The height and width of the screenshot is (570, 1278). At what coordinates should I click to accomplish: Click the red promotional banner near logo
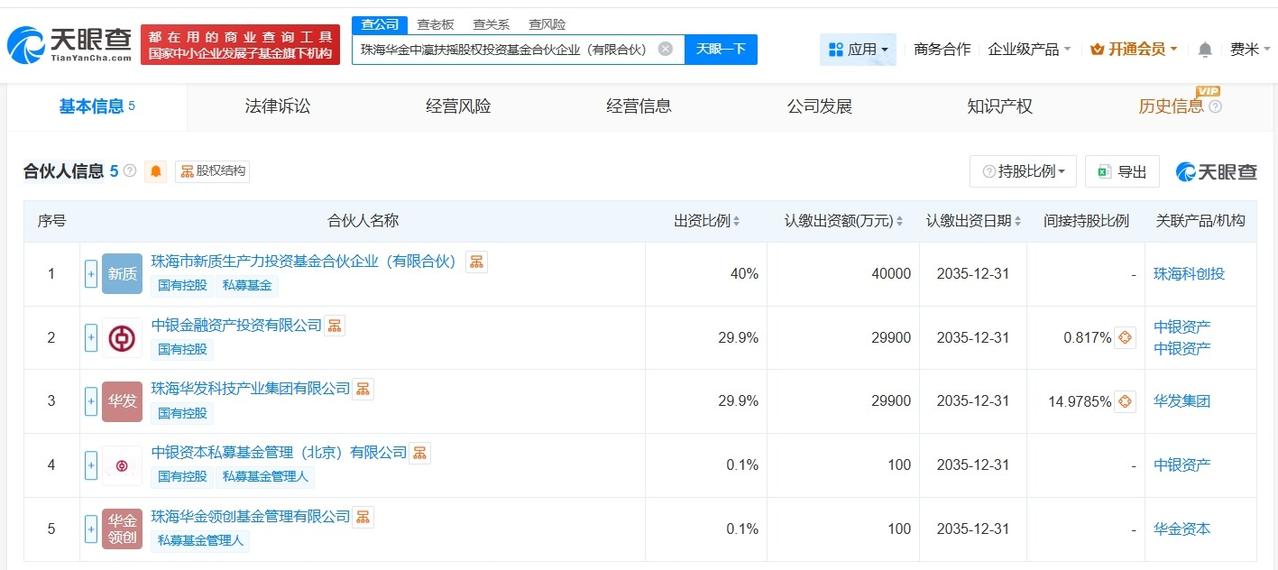coord(240,45)
